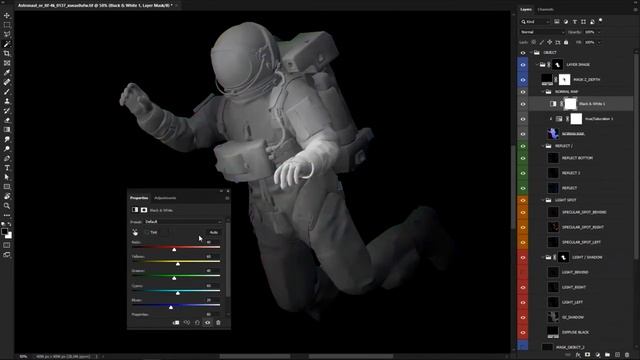640x360 pixels.
Task: Select the Rectangle shape tool
Action: (7, 187)
